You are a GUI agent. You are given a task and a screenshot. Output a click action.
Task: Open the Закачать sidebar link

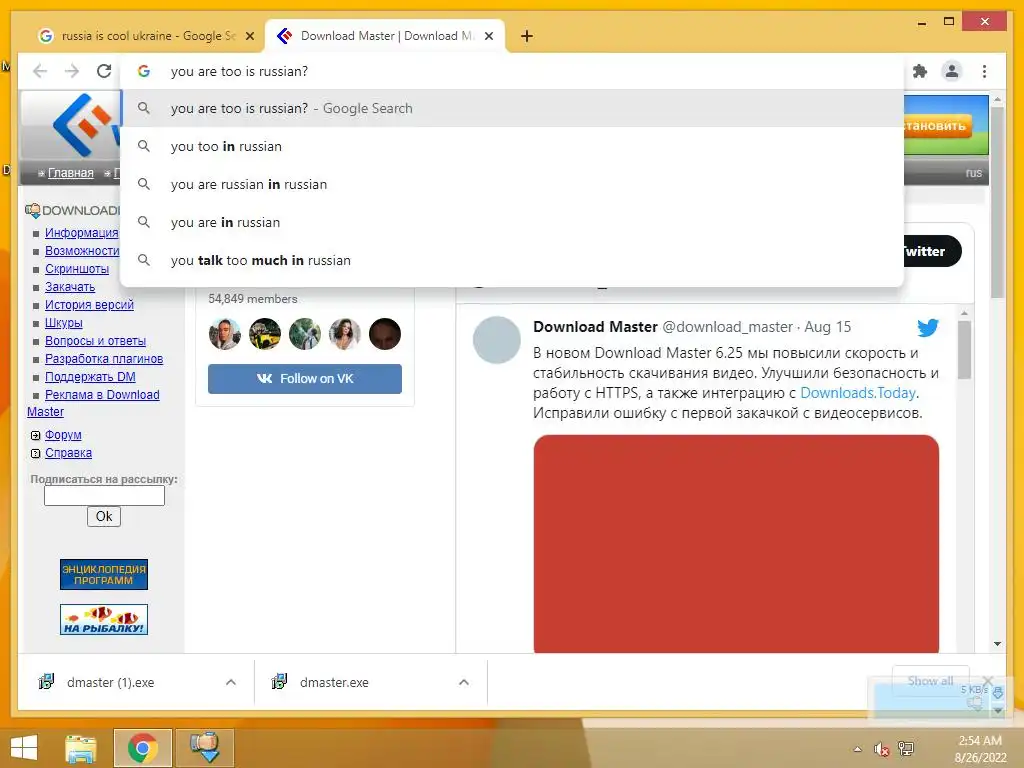click(70, 287)
